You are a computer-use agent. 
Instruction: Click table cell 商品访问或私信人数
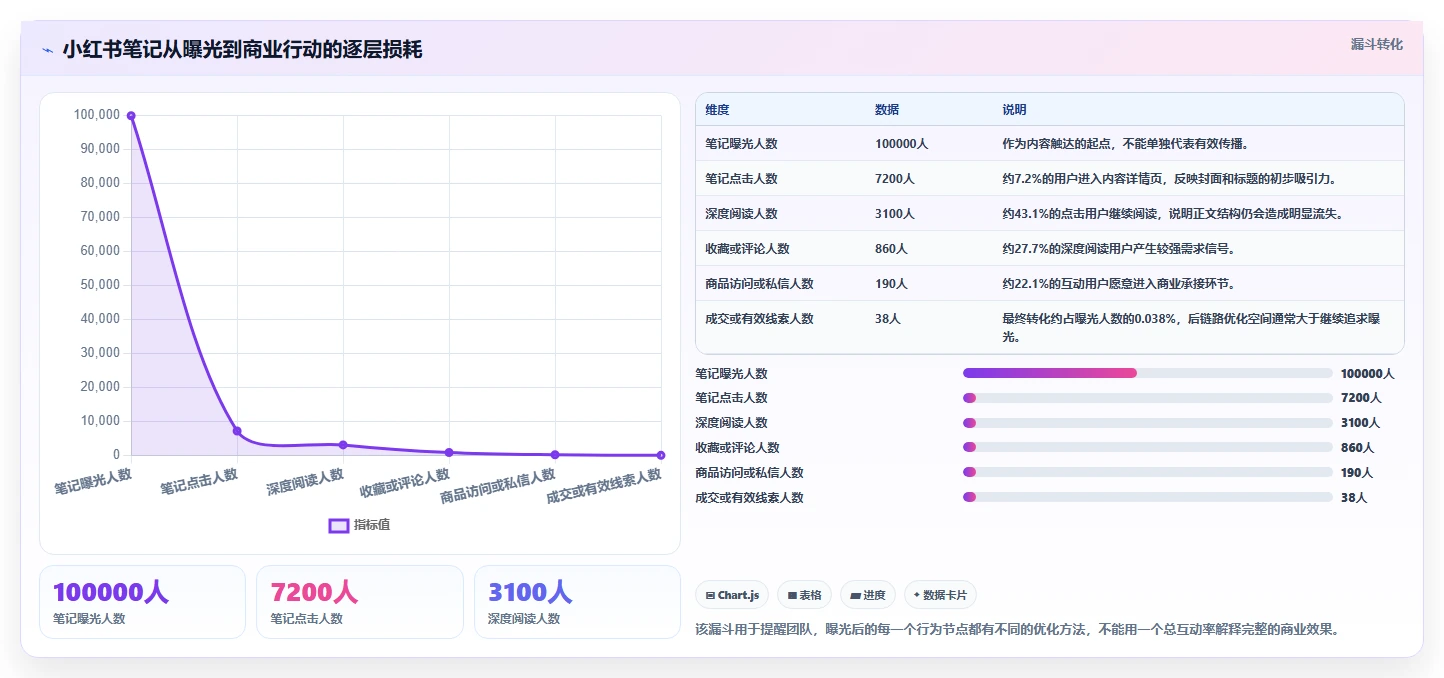(x=759, y=284)
